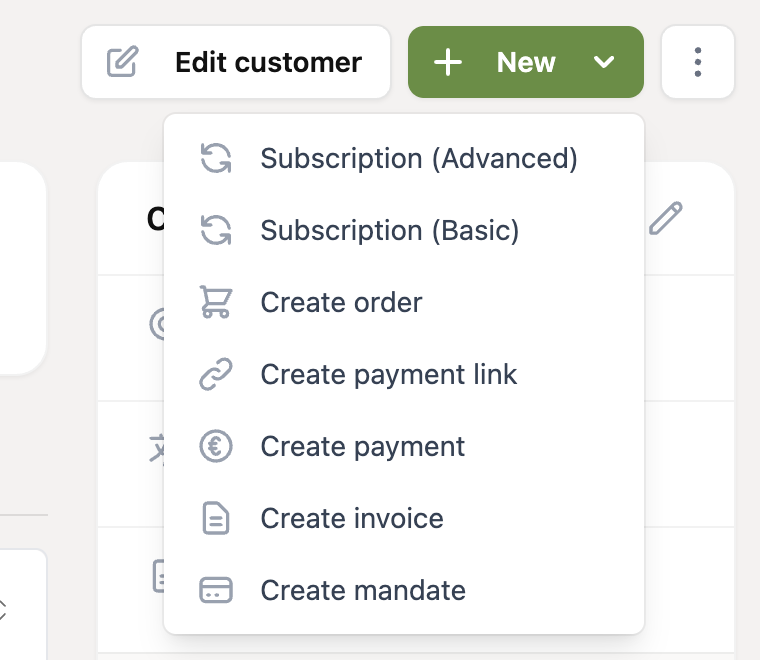Click the pencil-square icon in Edit customer
The width and height of the screenshot is (760, 660).
[x=123, y=62]
